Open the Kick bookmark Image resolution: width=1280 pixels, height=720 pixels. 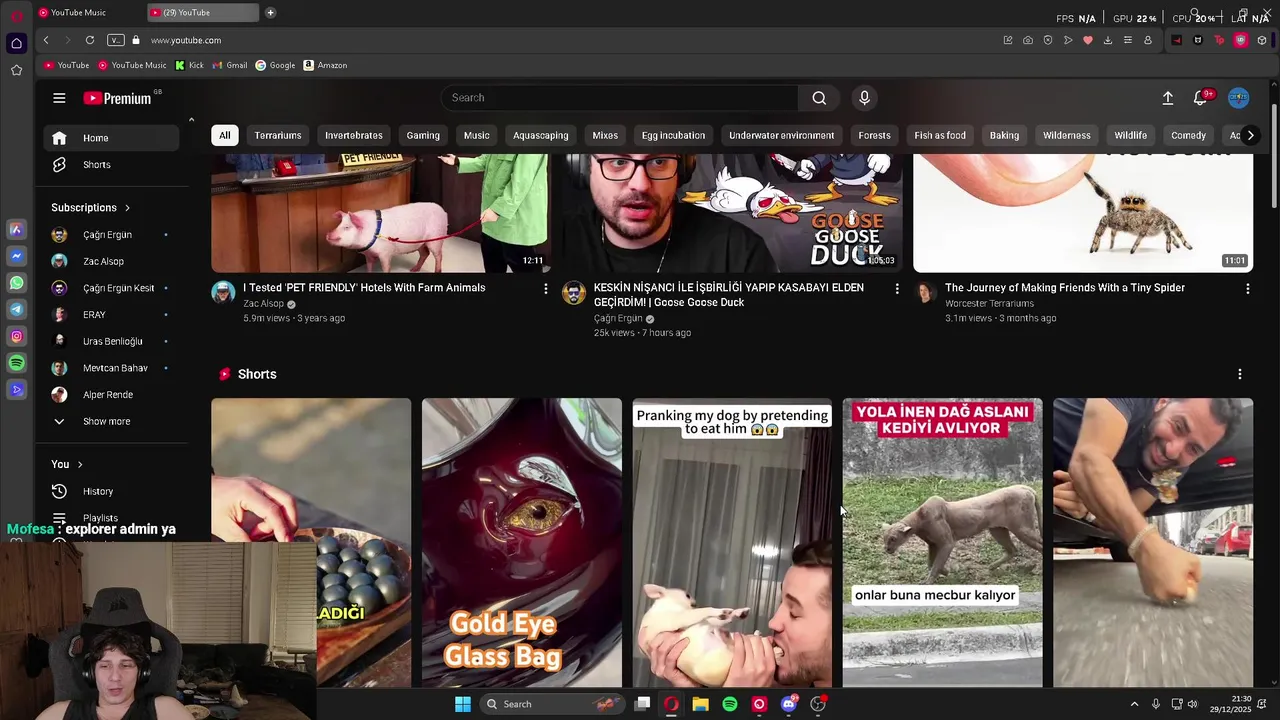(x=189, y=65)
